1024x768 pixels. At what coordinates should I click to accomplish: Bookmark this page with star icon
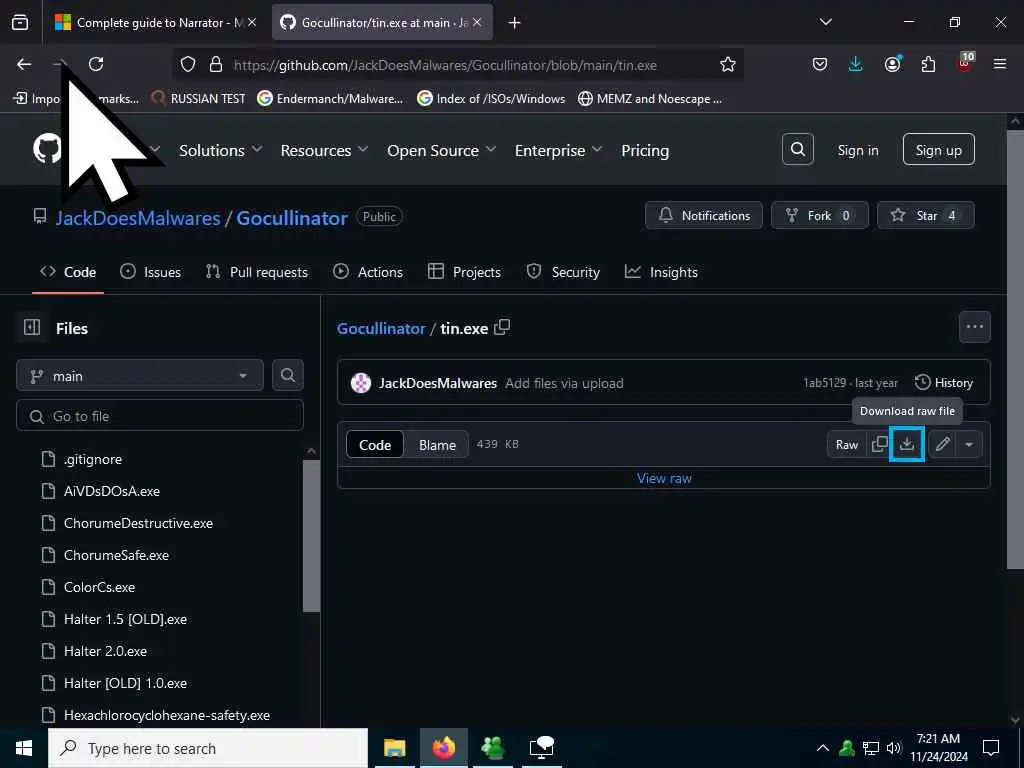coord(728,64)
